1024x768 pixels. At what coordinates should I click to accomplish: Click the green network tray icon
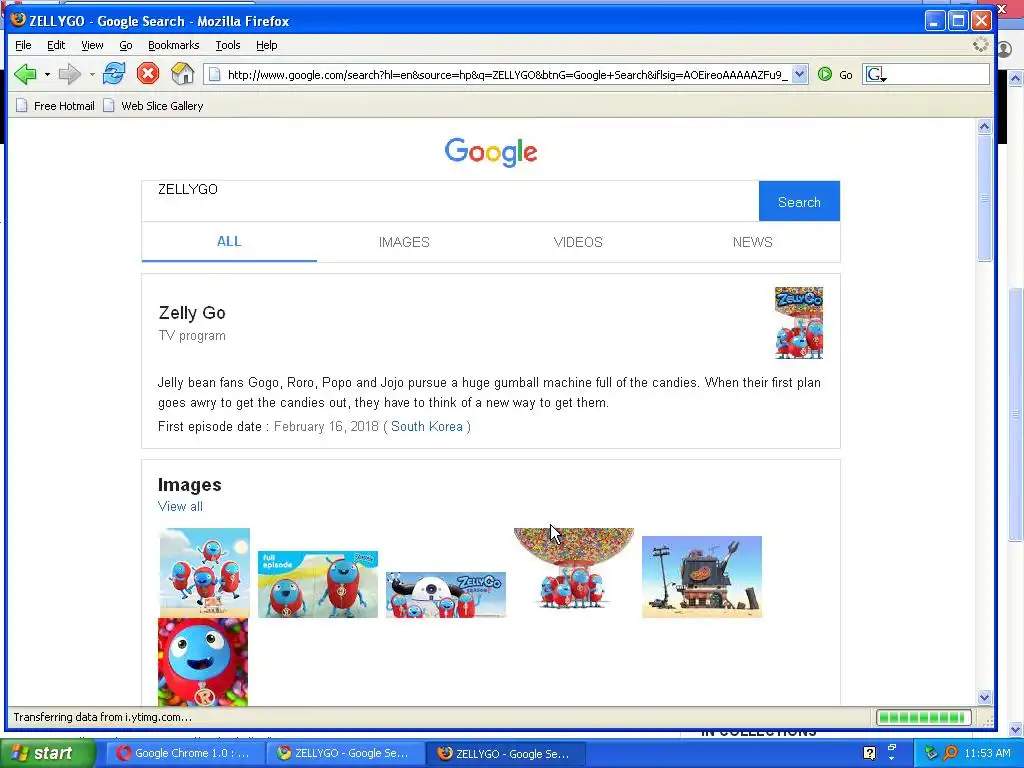pyautogui.click(x=931, y=753)
